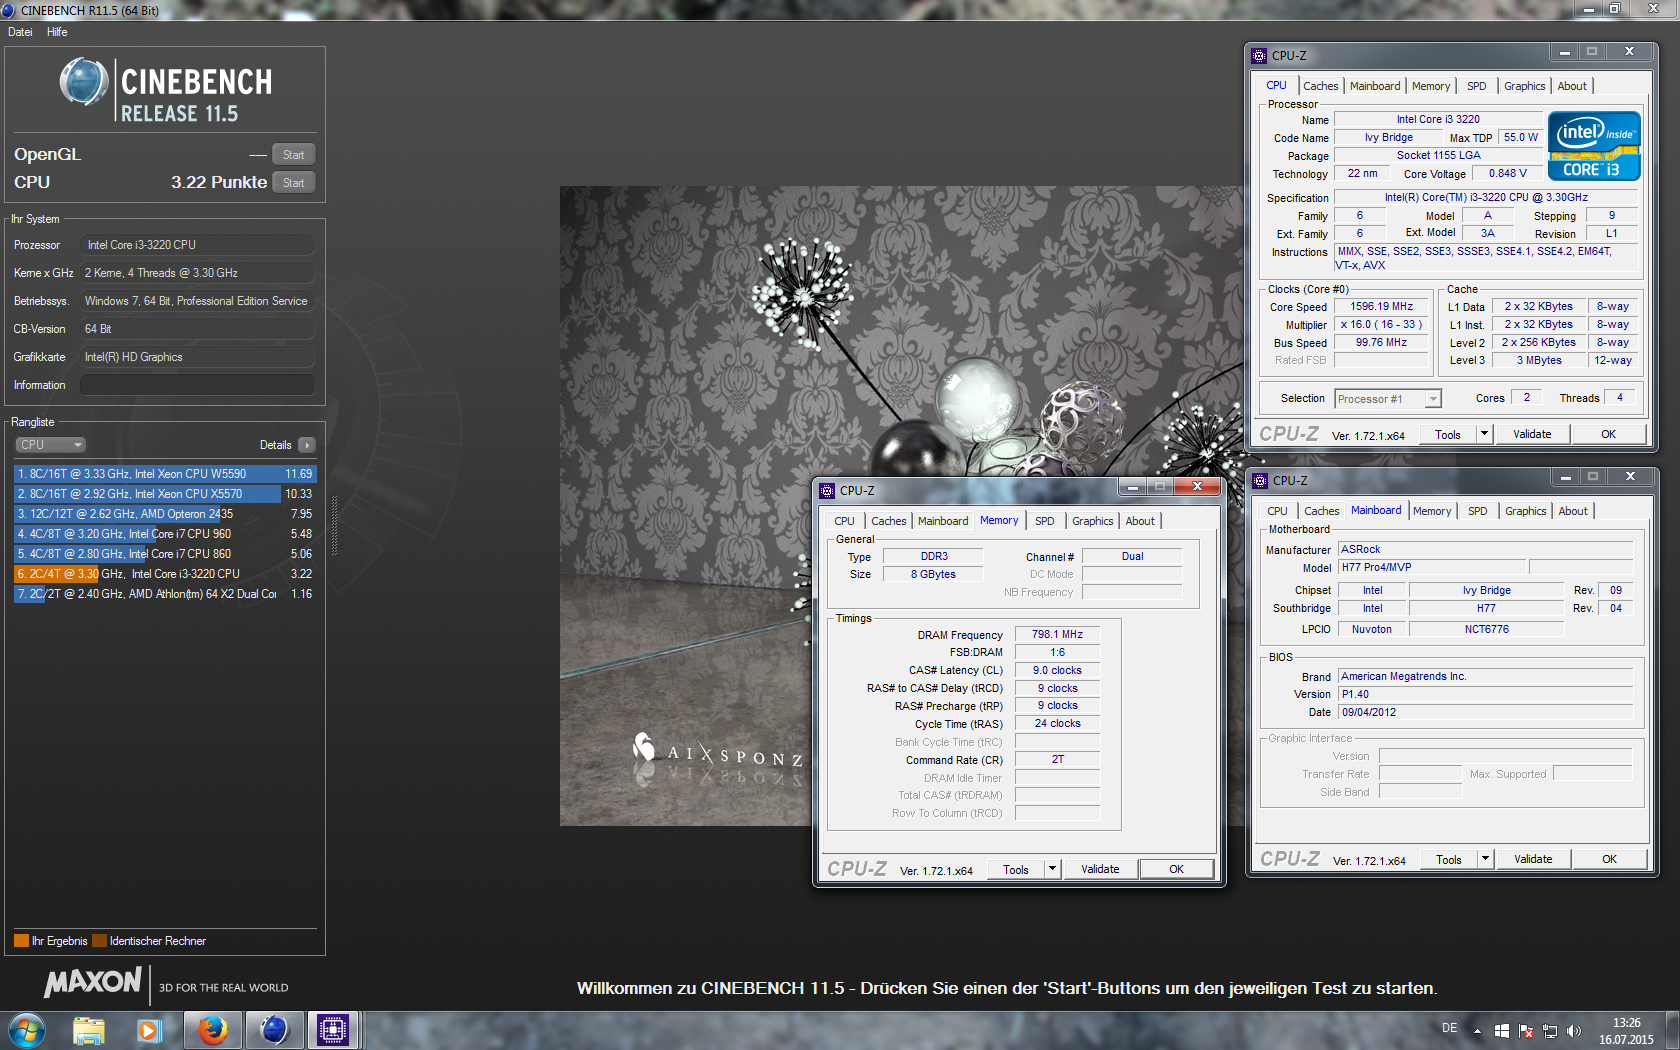Select ranking row Core i3-3220 CPU
1680x1050 pixels.
point(165,574)
